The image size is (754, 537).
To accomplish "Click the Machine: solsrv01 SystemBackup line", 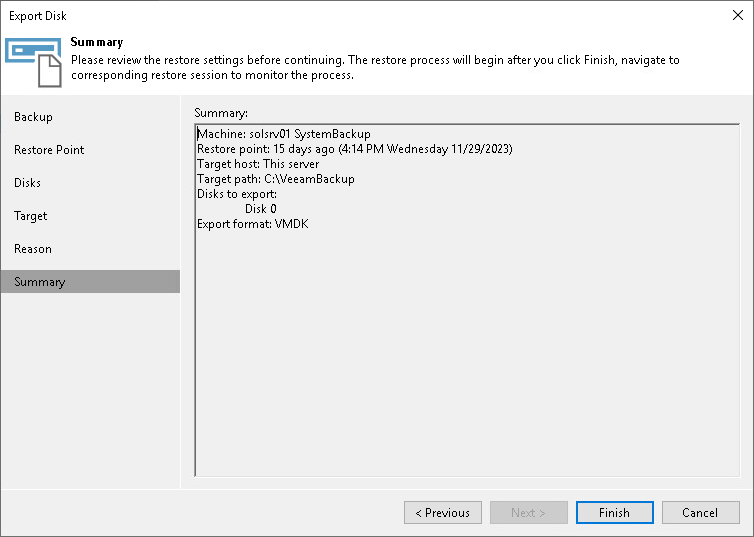I will tap(284, 134).
